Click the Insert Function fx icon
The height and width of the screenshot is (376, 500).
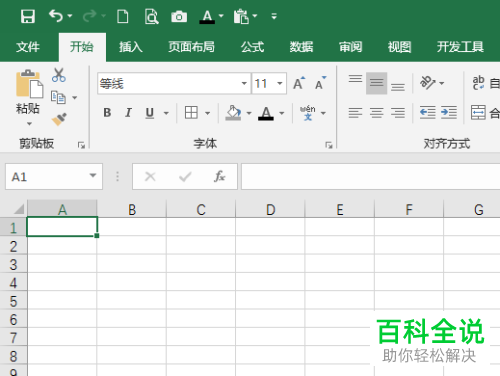click(219, 176)
